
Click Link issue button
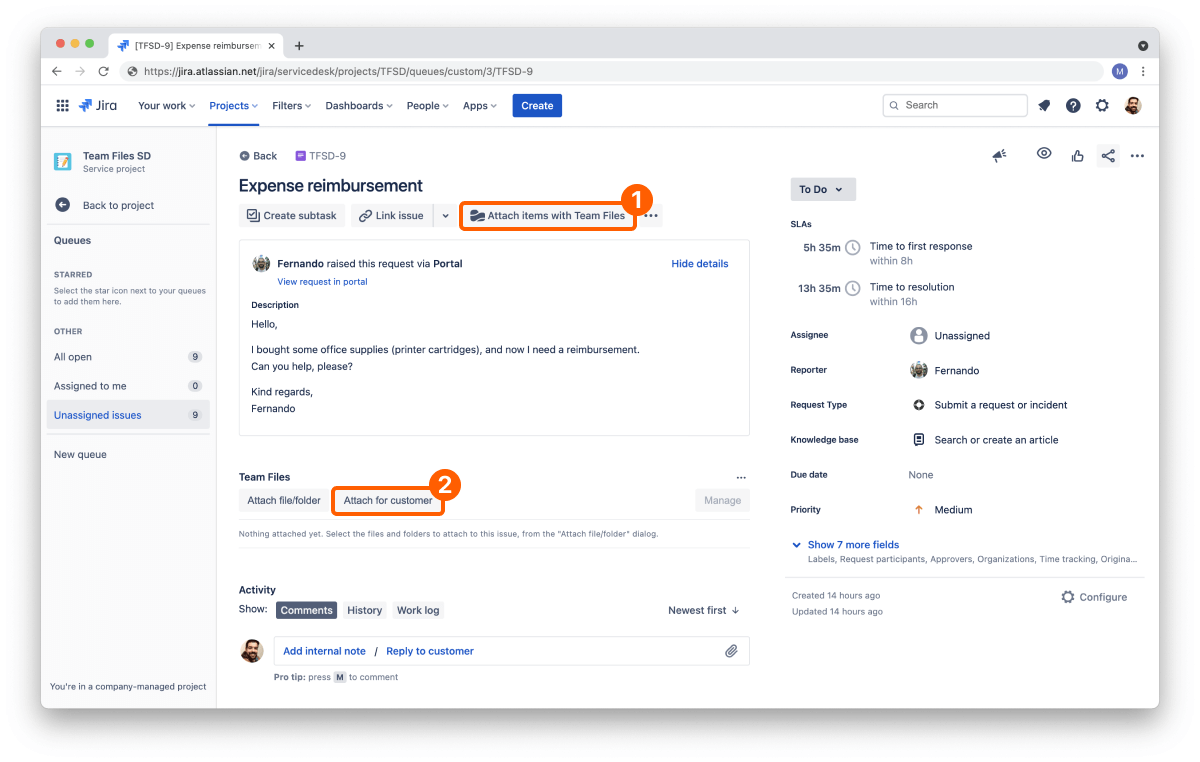392,216
